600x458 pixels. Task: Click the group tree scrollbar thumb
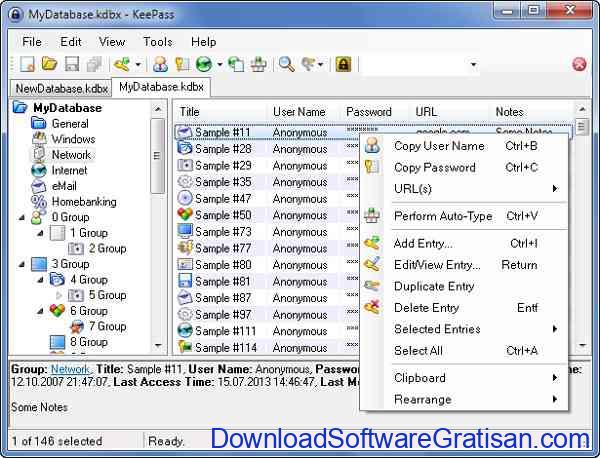click(157, 156)
